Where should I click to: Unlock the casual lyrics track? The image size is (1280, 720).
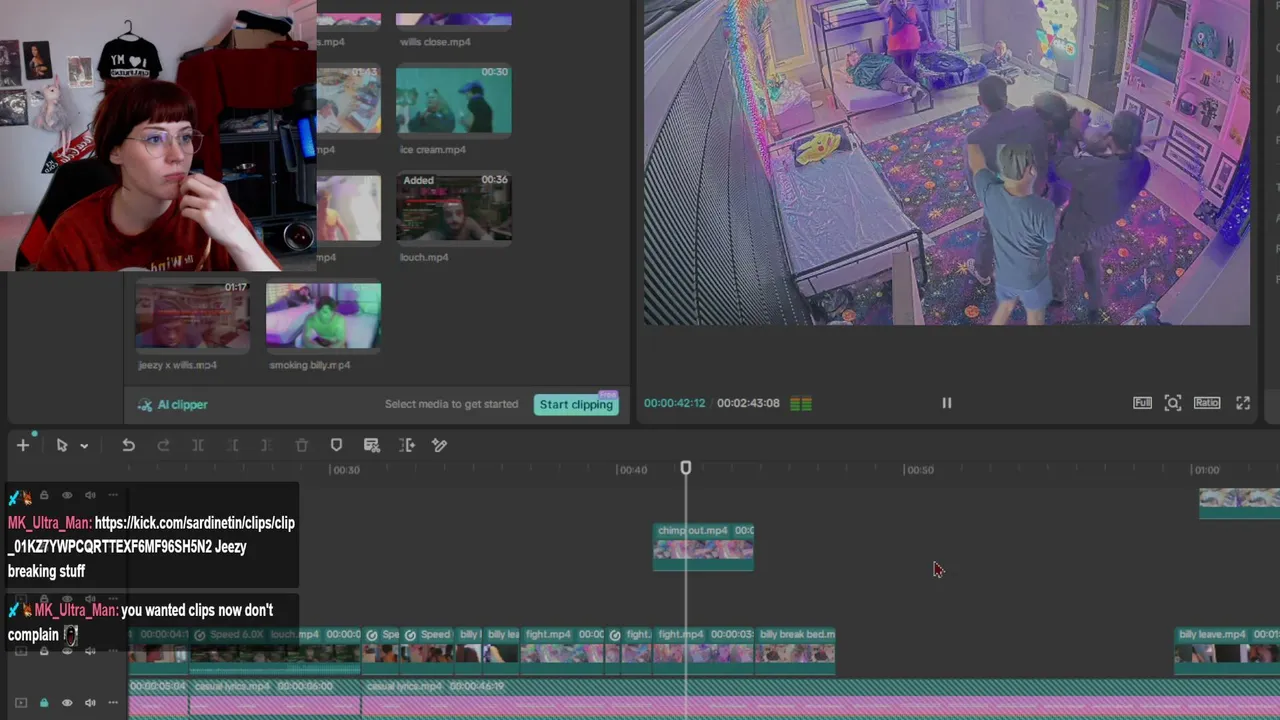pos(44,703)
